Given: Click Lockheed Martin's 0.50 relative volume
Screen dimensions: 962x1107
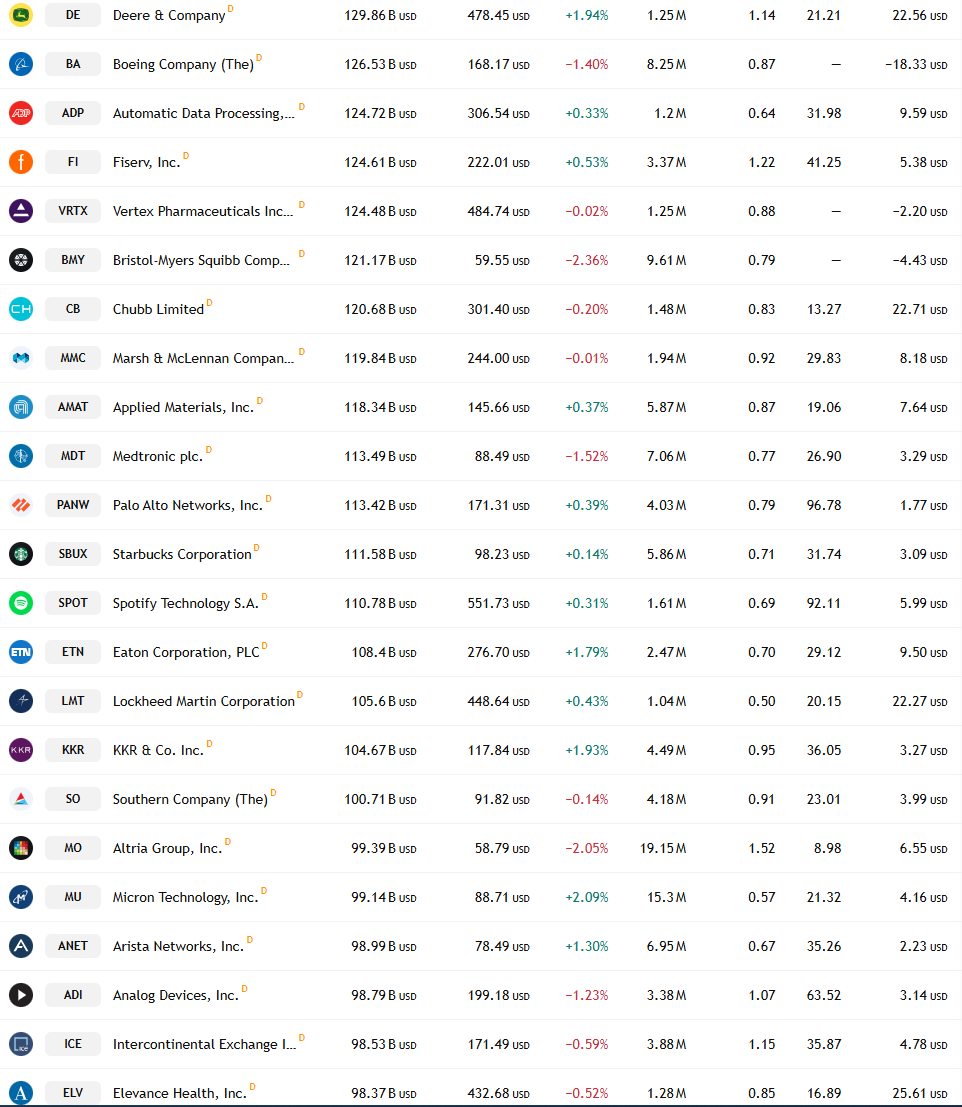Looking at the screenshot, I should [x=762, y=701].
